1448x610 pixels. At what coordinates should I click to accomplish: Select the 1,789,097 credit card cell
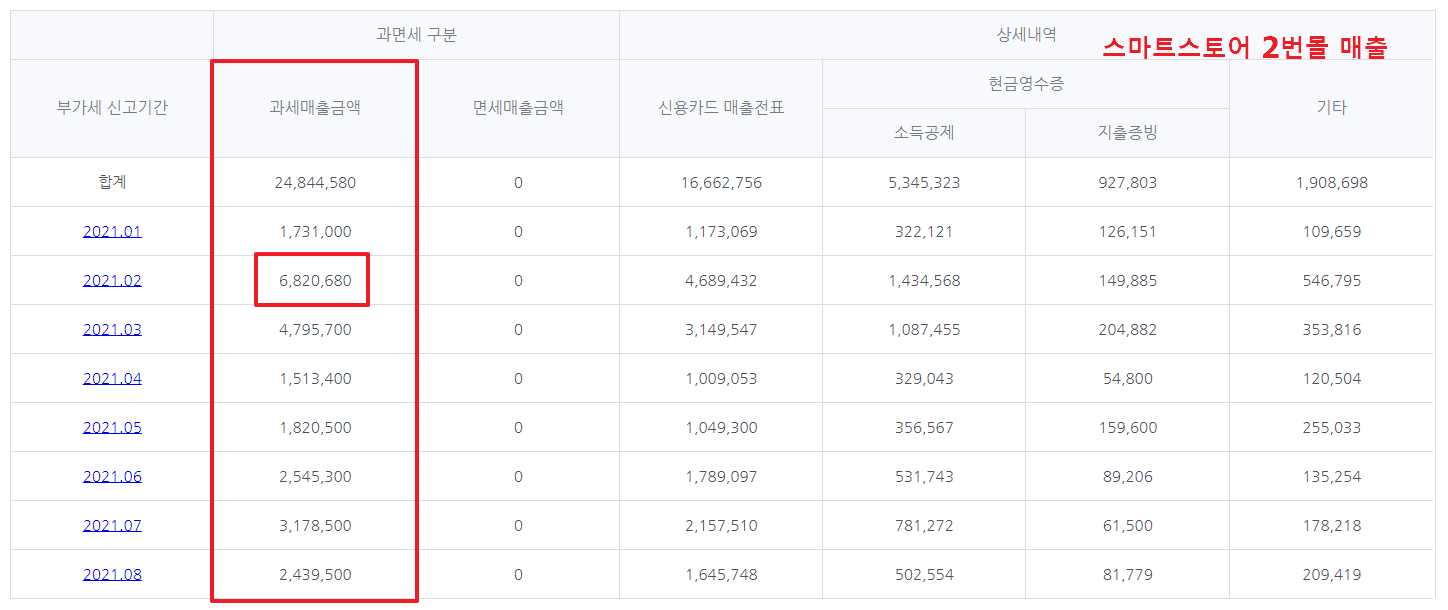point(721,477)
